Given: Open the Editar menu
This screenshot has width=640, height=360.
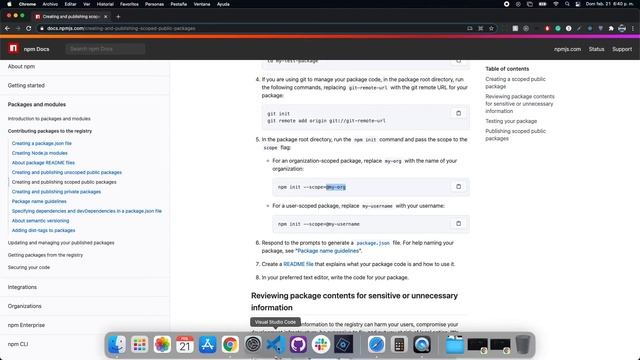Looking at the screenshot, I should click(x=71, y=4).
